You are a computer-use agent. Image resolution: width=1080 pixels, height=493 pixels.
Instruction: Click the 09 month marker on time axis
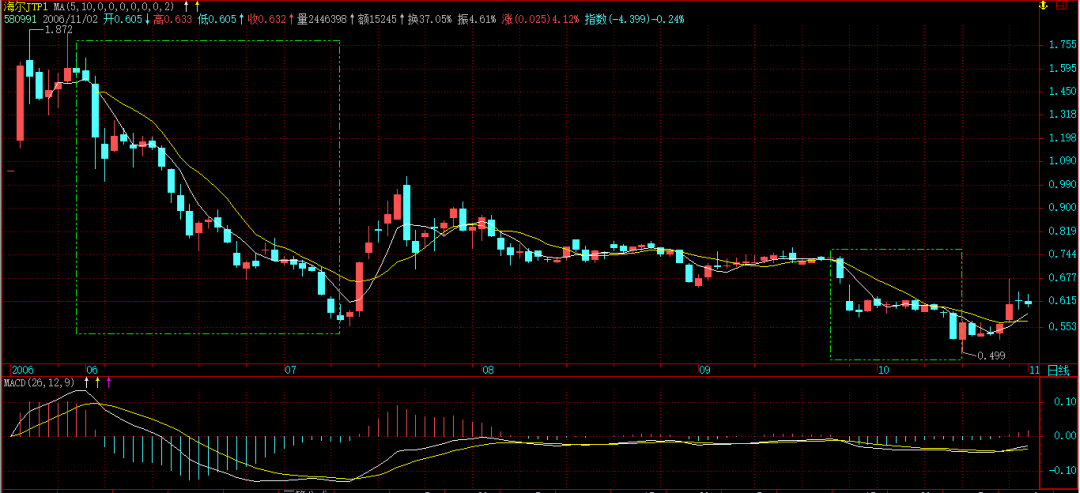[x=705, y=370]
